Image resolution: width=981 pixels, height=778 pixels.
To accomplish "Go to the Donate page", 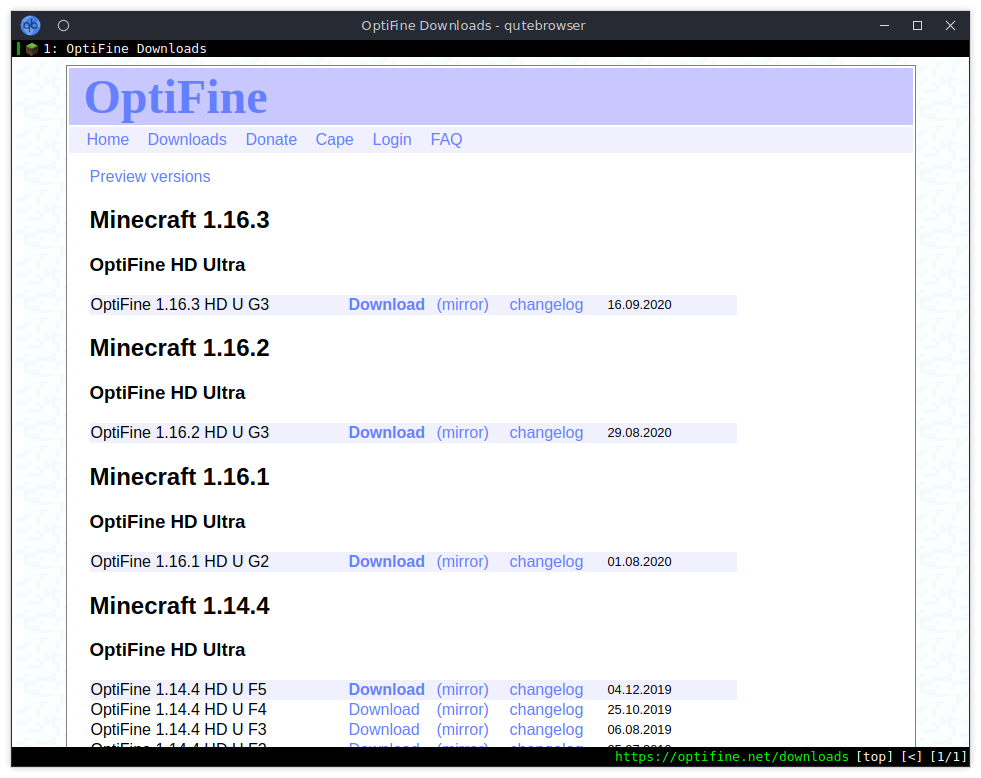I will point(271,140).
